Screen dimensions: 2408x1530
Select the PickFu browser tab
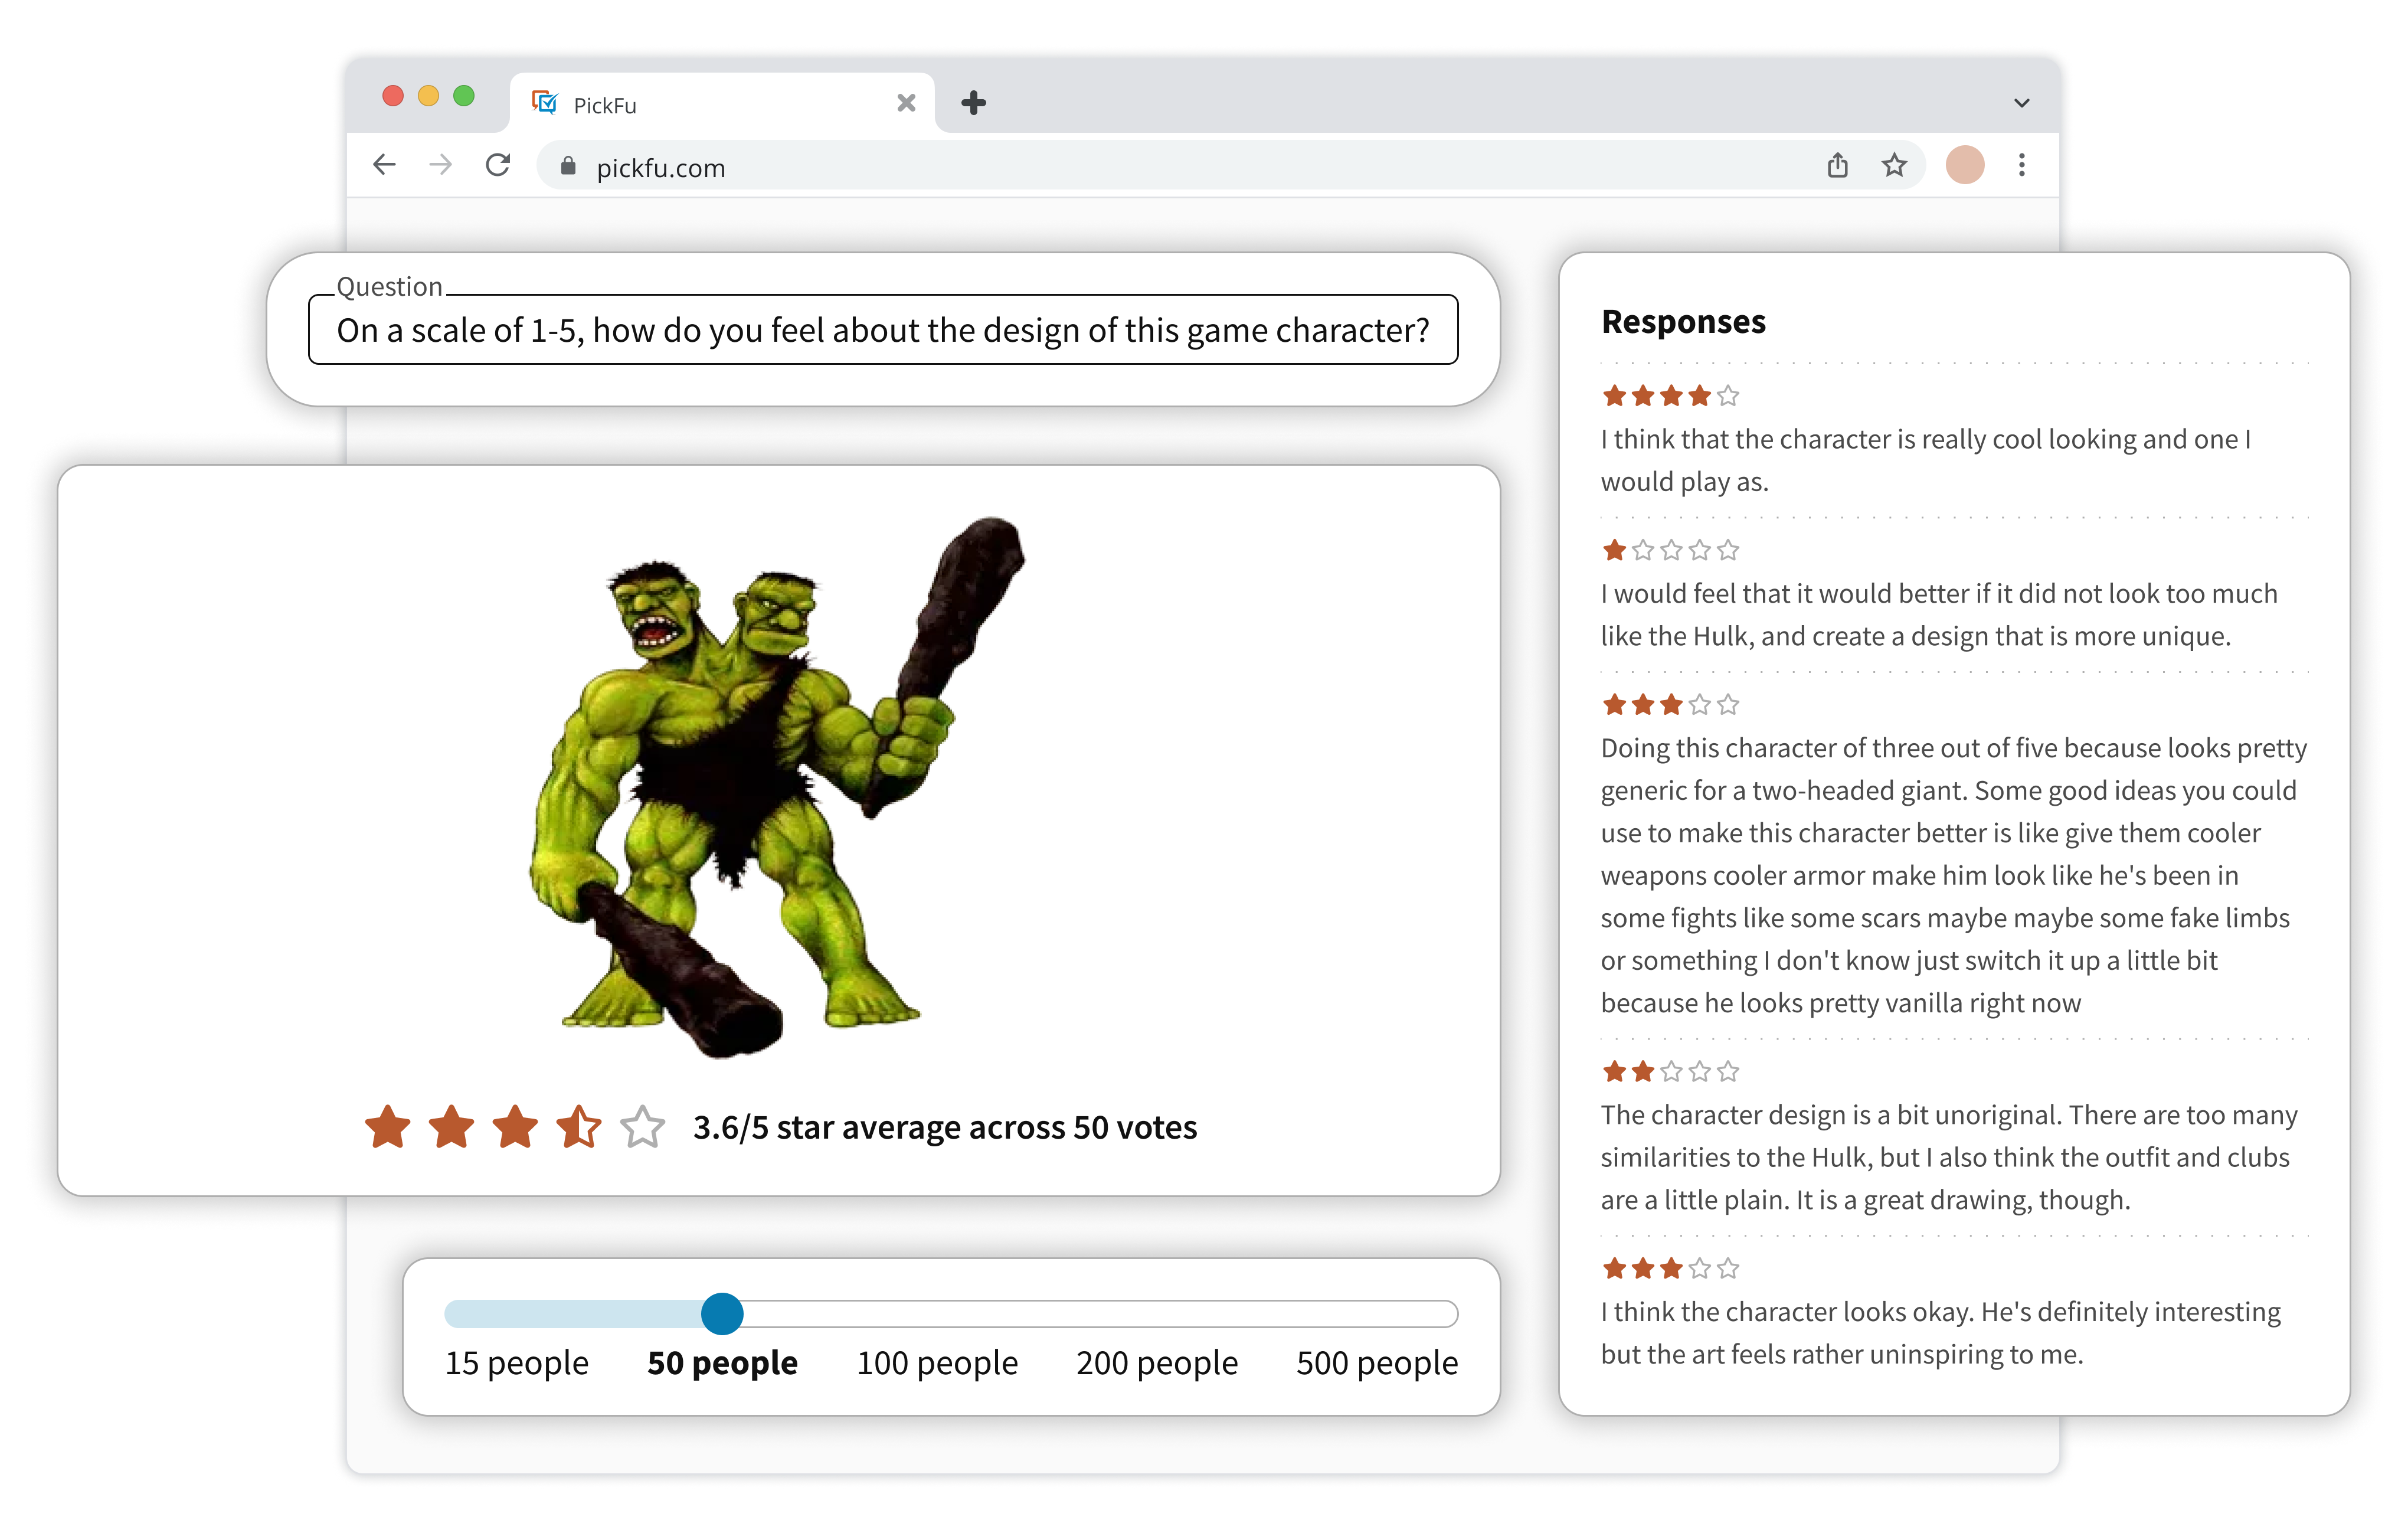(x=700, y=105)
